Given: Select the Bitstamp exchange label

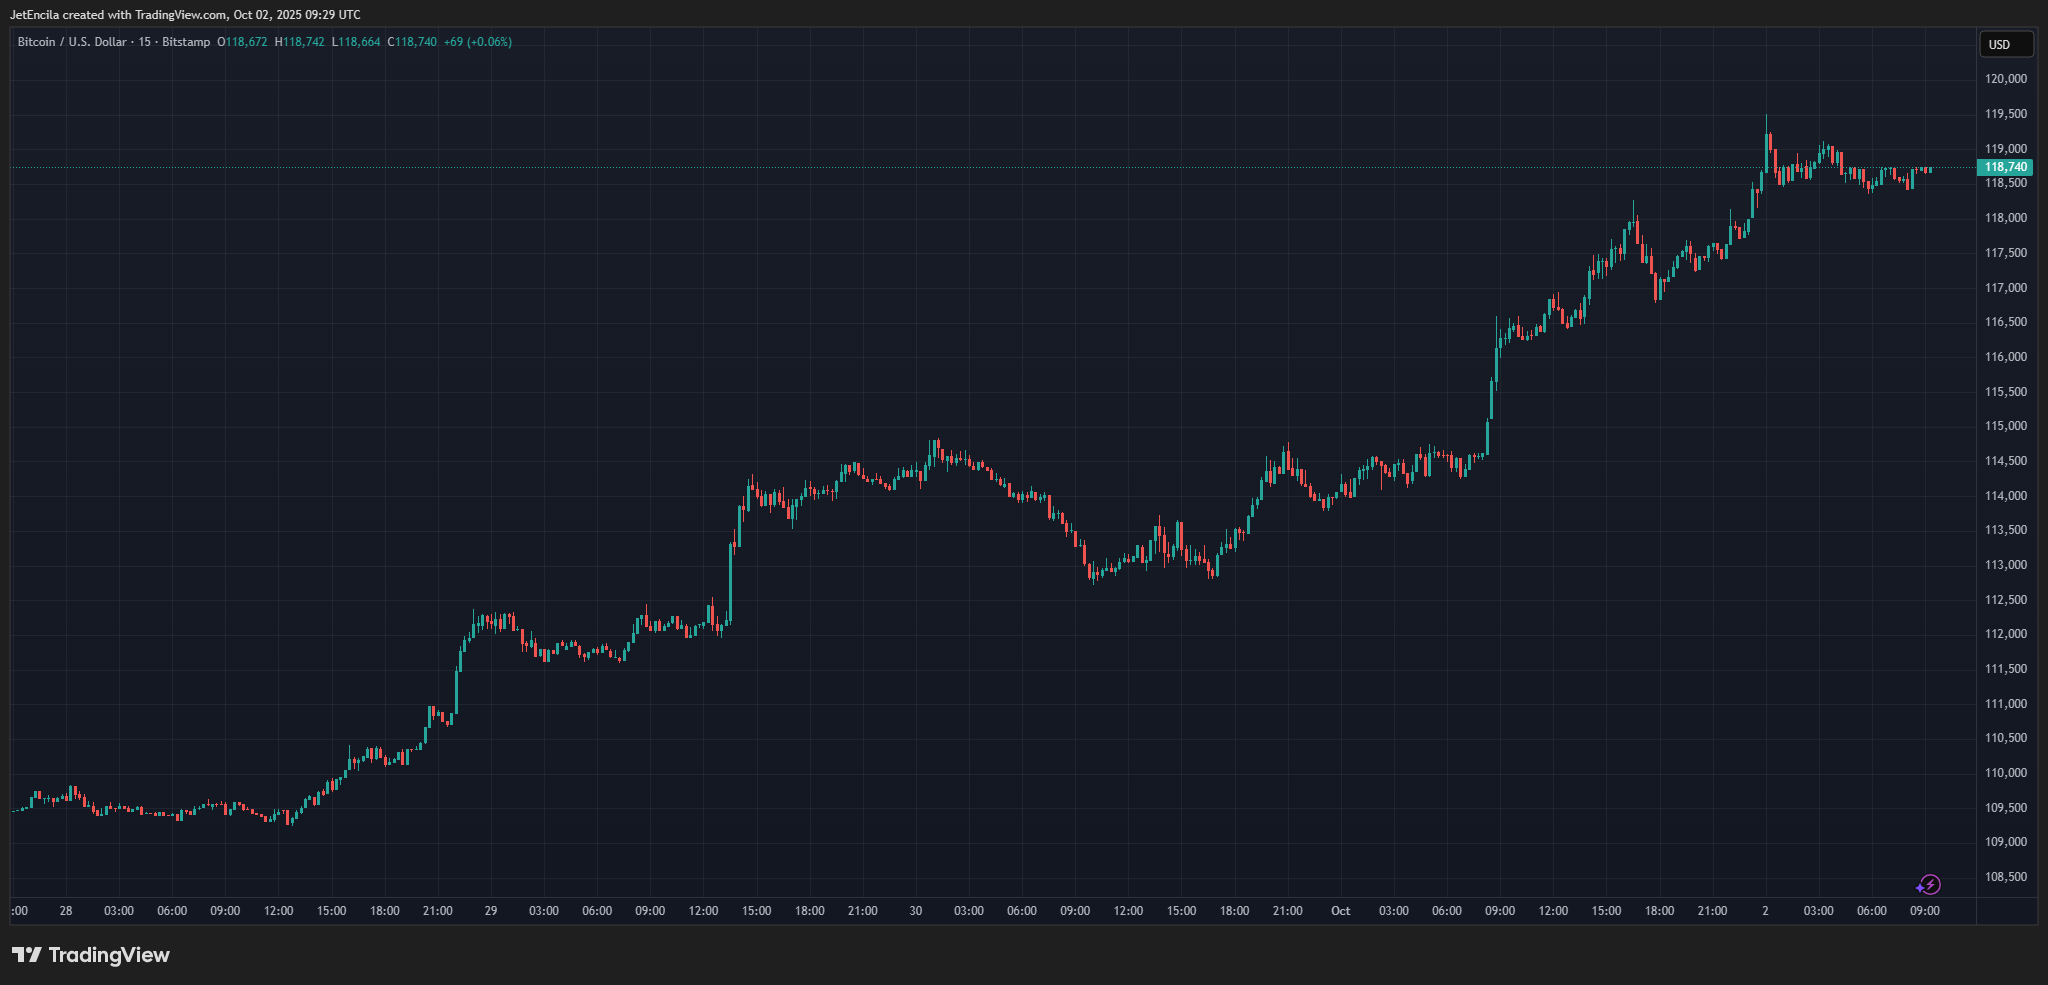Looking at the screenshot, I should click(186, 42).
